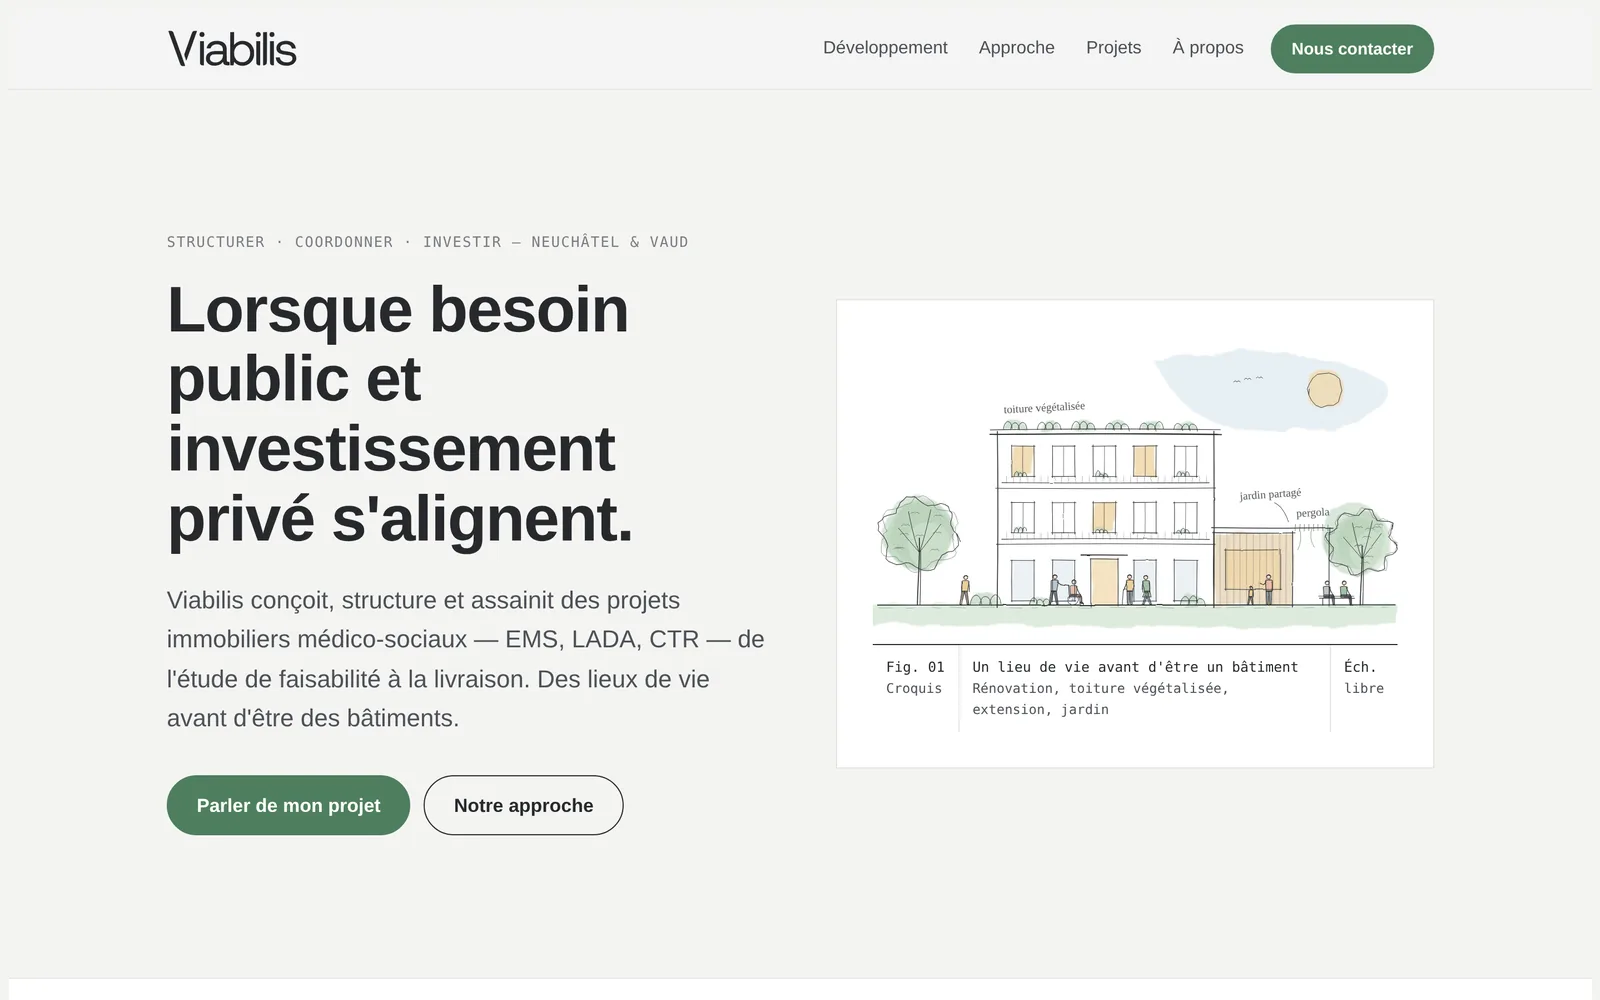This screenshot has height=1000, width=1600.
Task: Open the Développement menu item
Action: point(885,48)
